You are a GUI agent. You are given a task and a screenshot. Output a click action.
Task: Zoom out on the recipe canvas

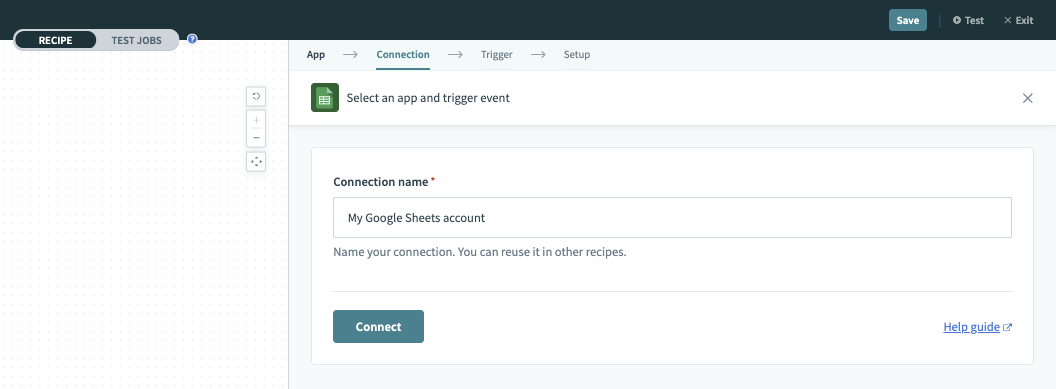coord(256,137)
